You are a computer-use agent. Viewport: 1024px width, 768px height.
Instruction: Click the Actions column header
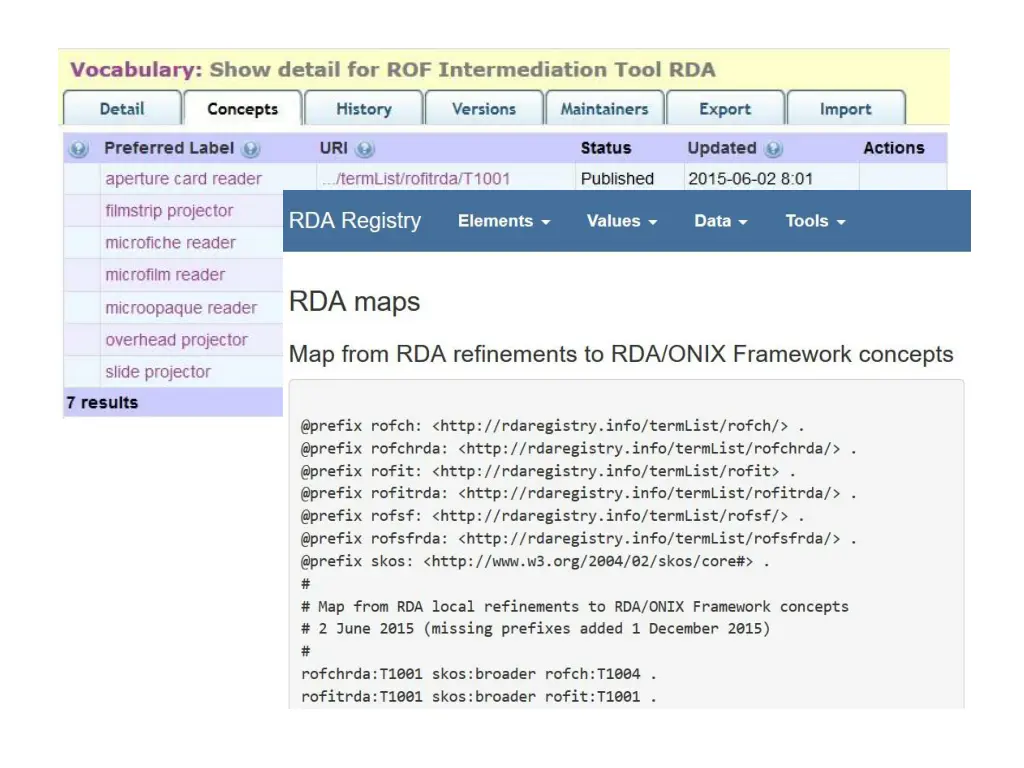pyautogui.click(x=894, y=148)
